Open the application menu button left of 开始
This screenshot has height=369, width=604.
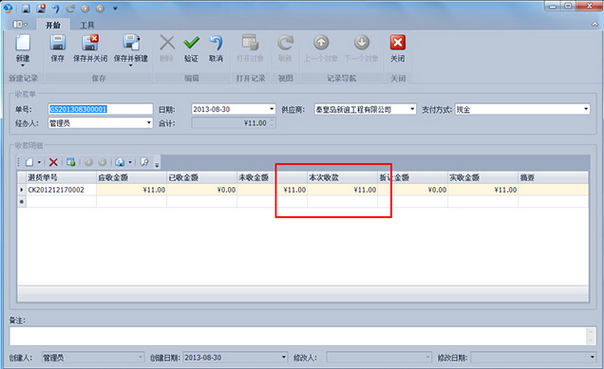click(x=20, y=25)
